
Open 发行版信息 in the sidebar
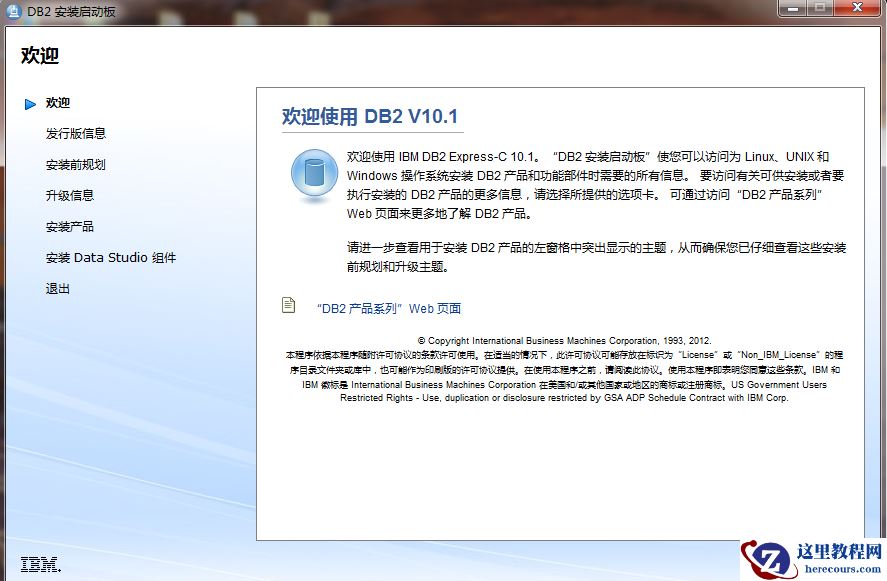click(76, 134)
